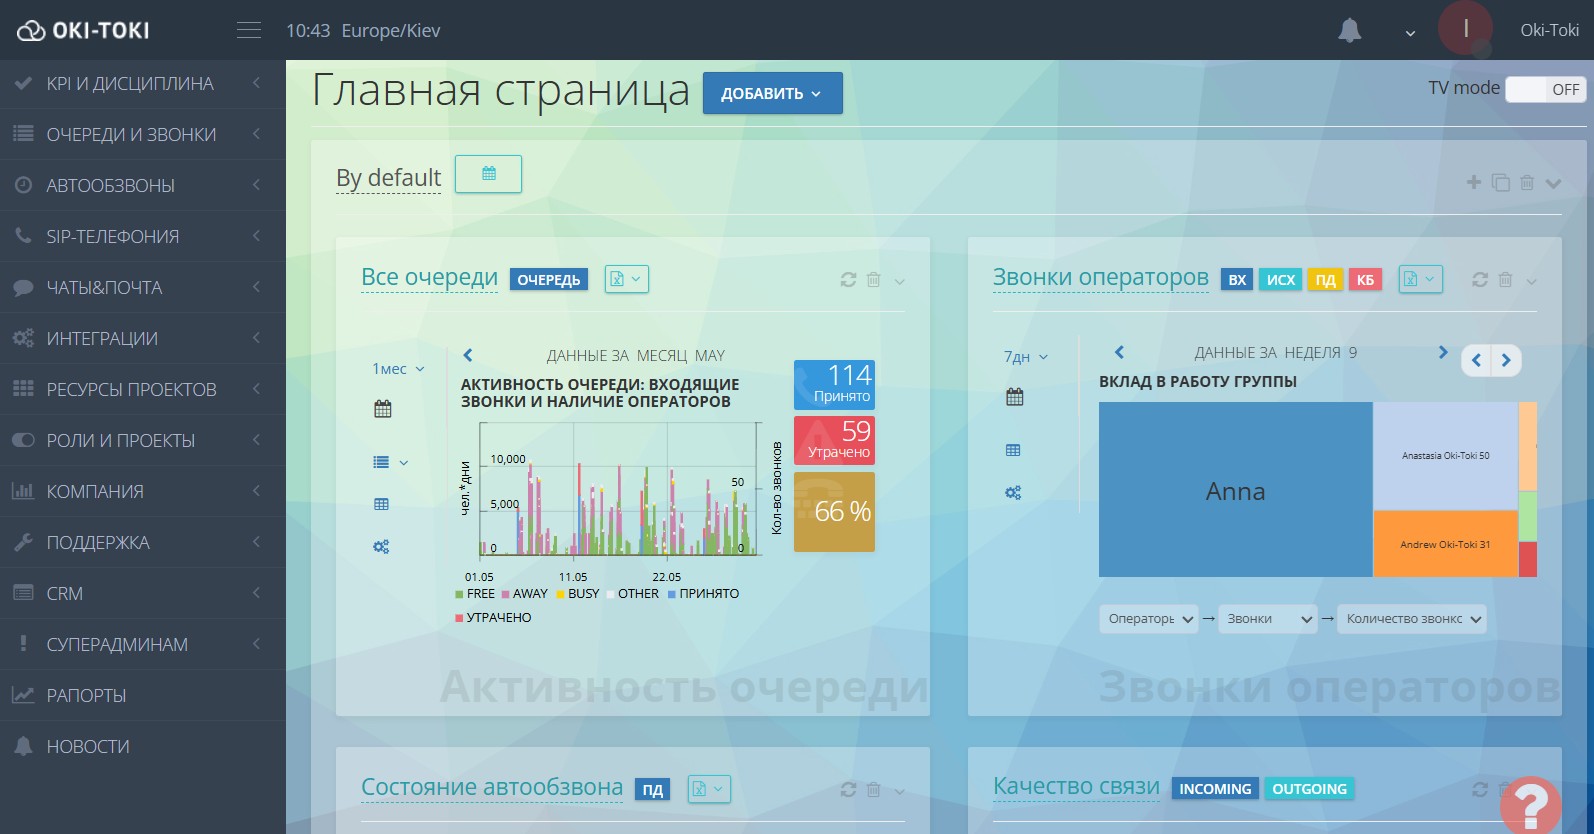Open 7дн period dropdown
Screen dimensions: 1594x834
point(1026,357)
